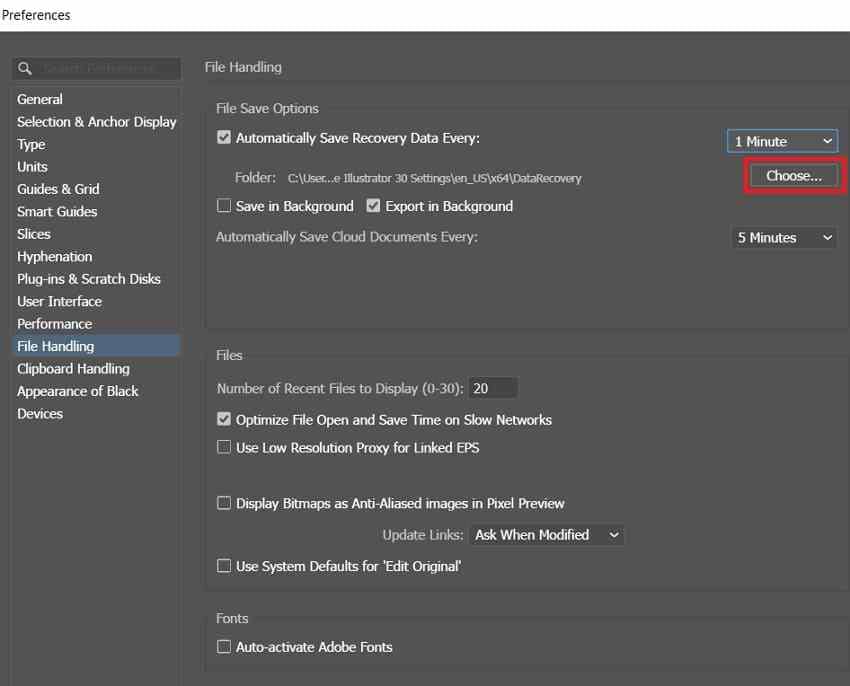Open General preferences
This screenshot has height=686, width=850.
[x=40, y=99]
